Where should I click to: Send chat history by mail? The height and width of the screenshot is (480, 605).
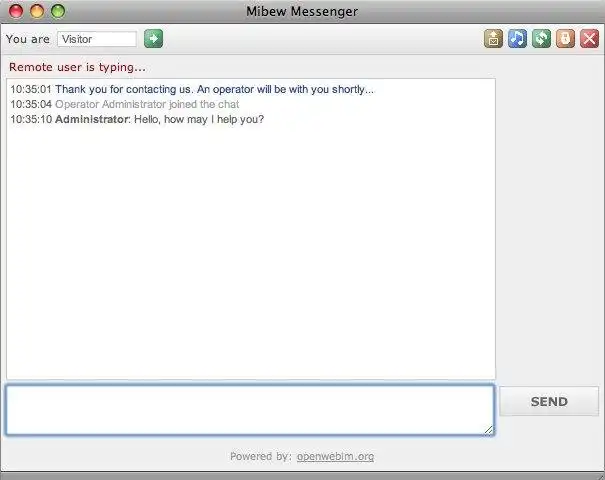(493, 39)
